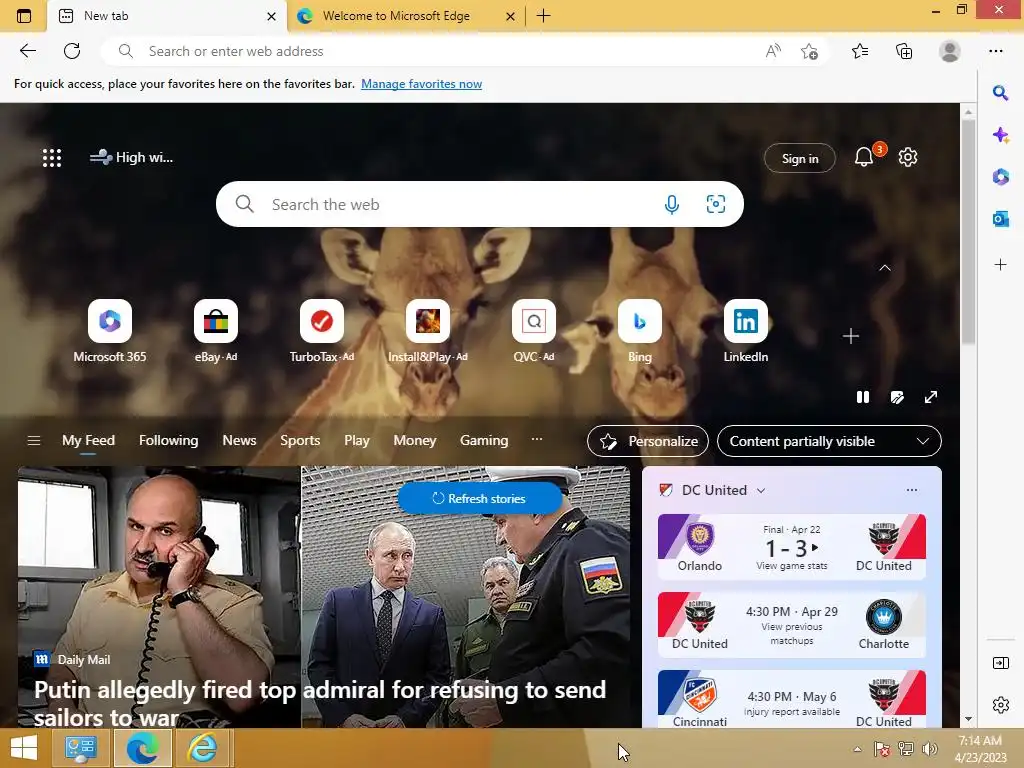Select the Money feed tab
Viewport: 1024px width, 768px height.
pyautogui.click(x=415, y=441)
